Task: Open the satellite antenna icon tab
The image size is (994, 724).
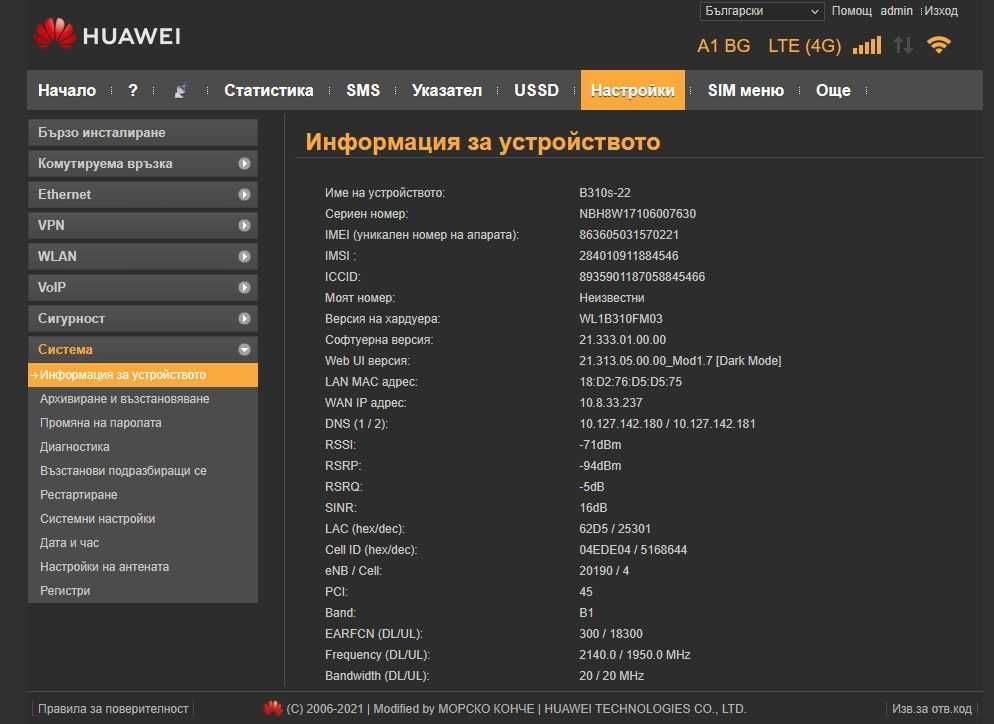Action: click(x=181, y=91)
